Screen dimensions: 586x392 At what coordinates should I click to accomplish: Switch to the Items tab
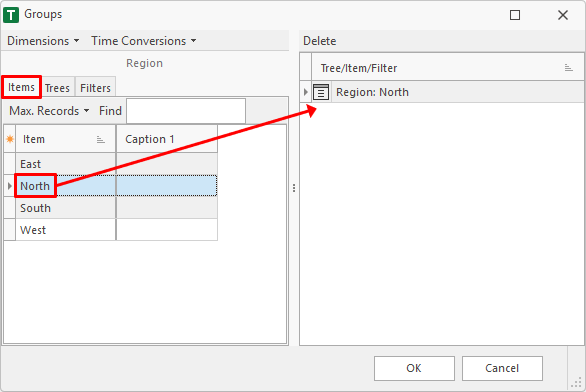point(21,87)
